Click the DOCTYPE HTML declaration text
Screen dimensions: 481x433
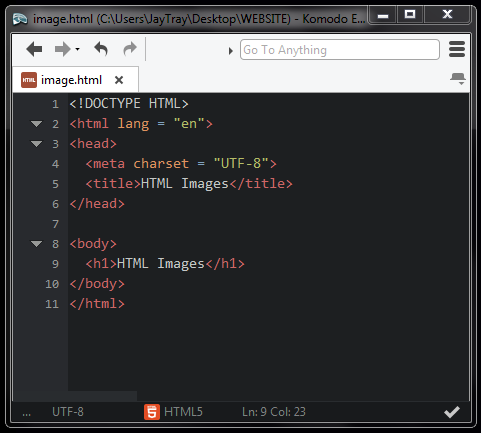pos(129,104)
